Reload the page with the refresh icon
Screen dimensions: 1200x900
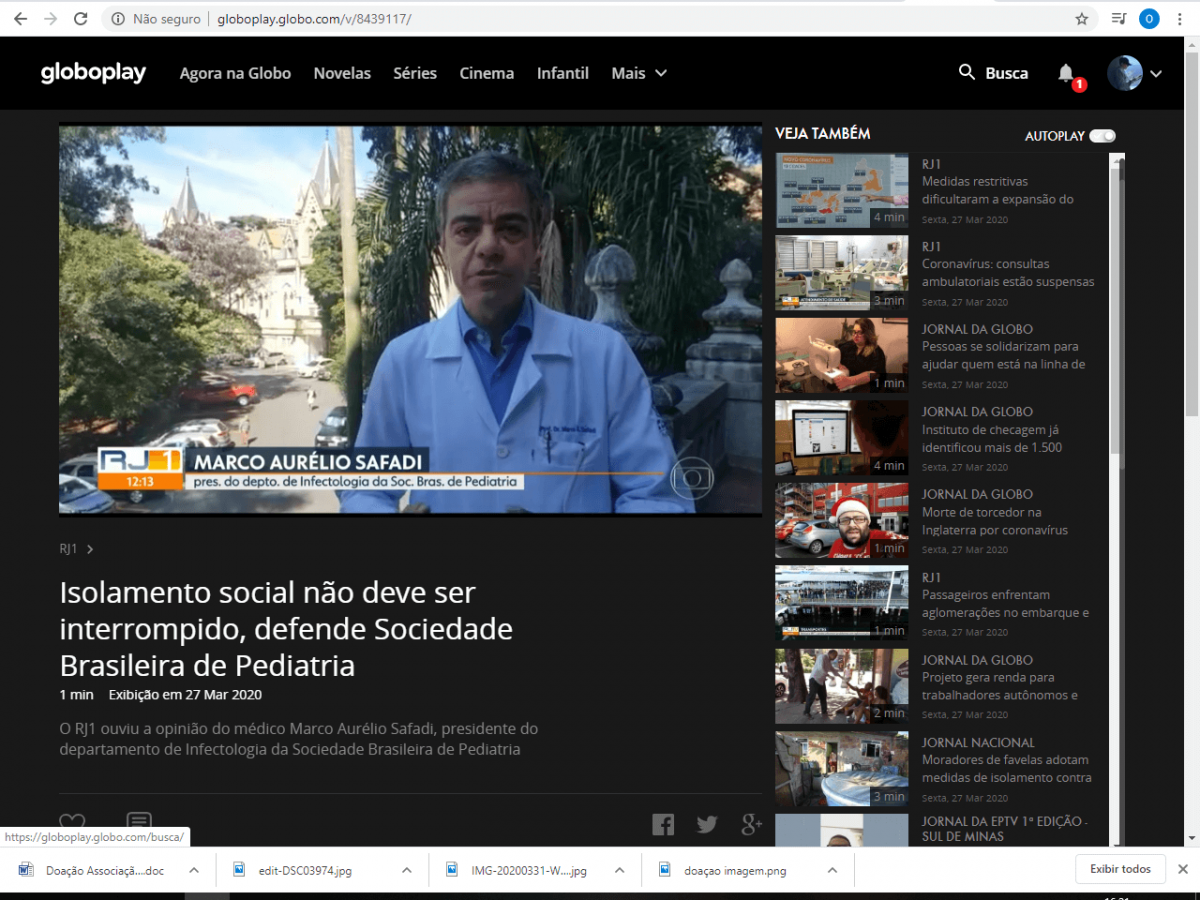tap(81, 19)
